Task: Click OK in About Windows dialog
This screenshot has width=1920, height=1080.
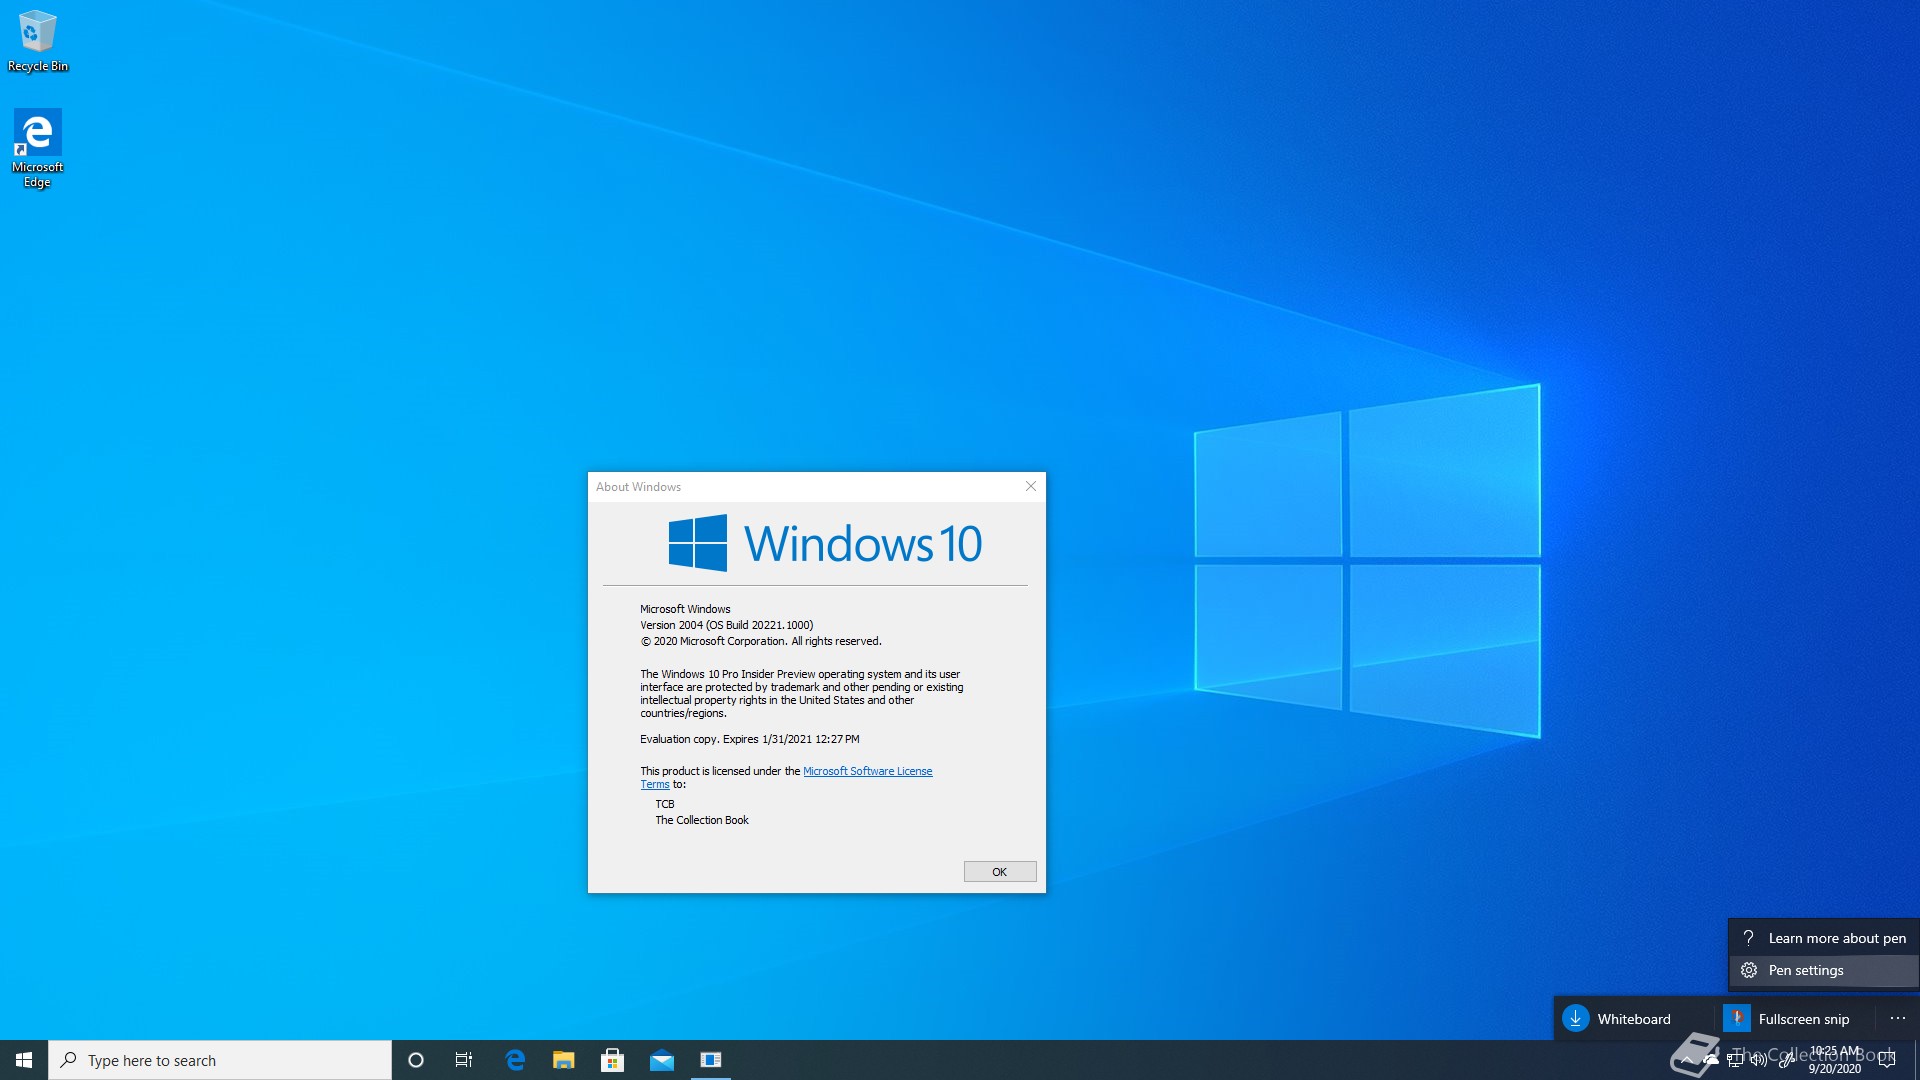Action: (x=1000, y=872)
